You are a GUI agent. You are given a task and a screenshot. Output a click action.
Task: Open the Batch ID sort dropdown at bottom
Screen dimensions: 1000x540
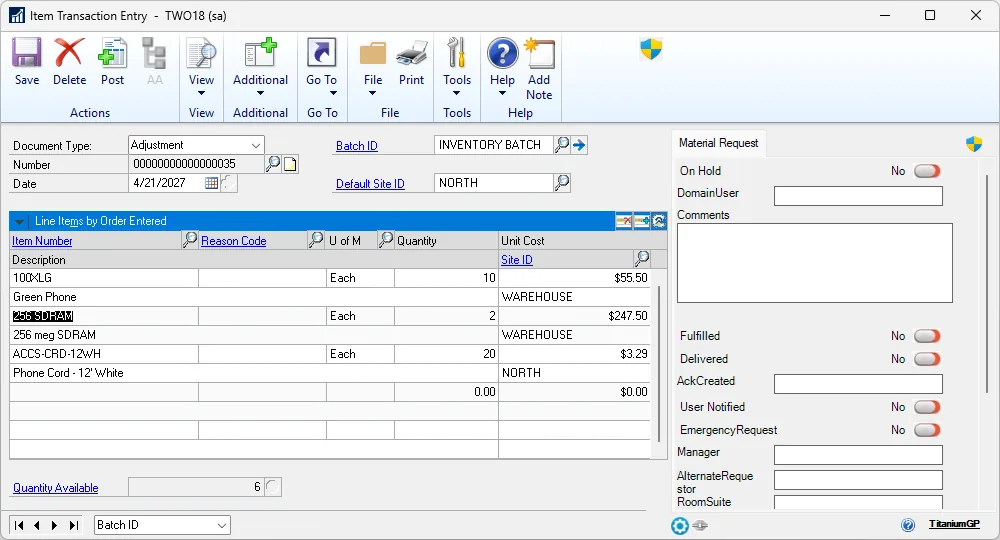coord(221,525)
